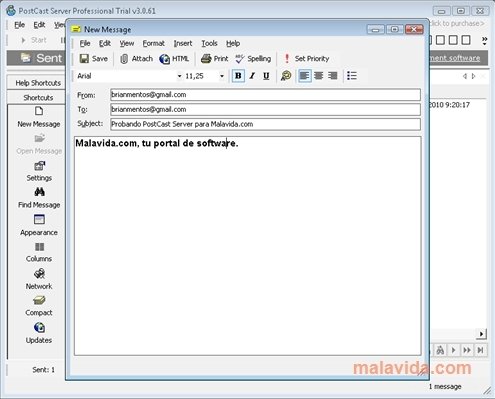Align text left
Image resolution: width=495 pixels, height=399 pixels.
[x=304, y=76]
